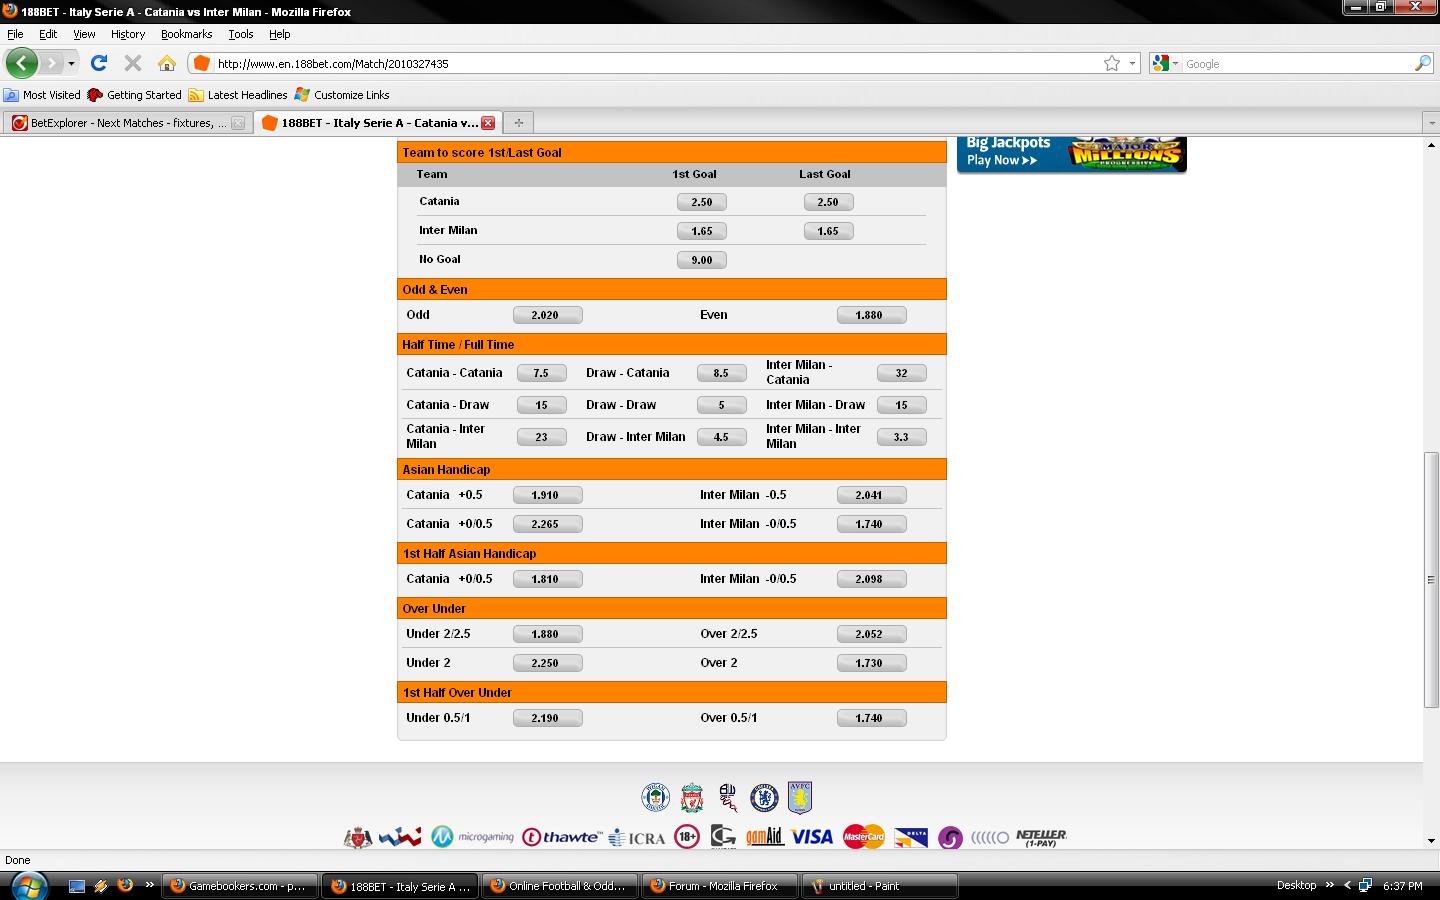The image size is (1440, 900).
Task: Open the back/forward history dropdown arrow
Action: 71,63
